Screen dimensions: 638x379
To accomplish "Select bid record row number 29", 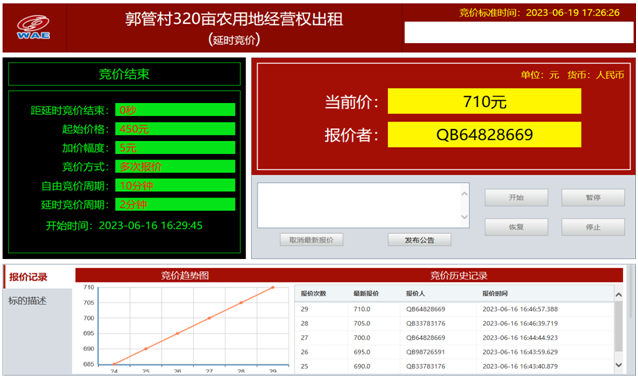I will point(454,309).
